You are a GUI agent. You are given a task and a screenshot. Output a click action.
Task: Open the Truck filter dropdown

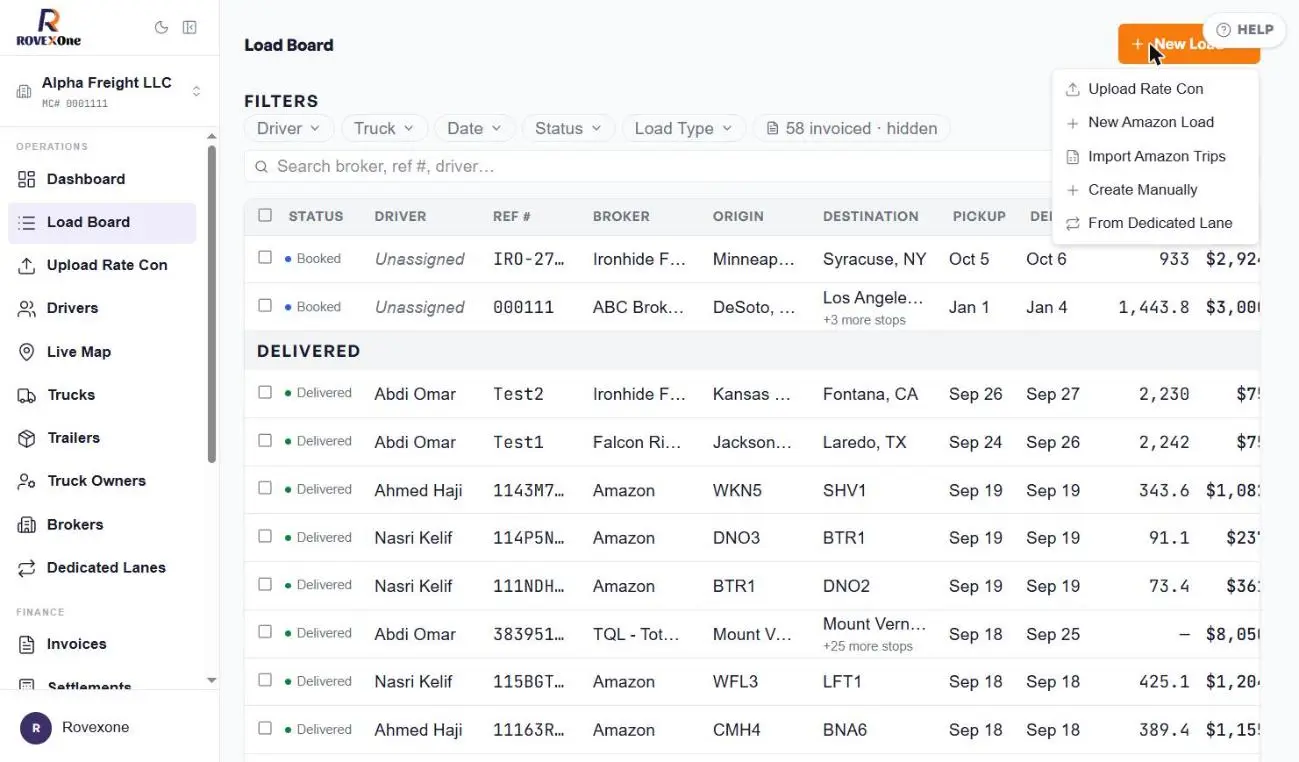[385, 128]
